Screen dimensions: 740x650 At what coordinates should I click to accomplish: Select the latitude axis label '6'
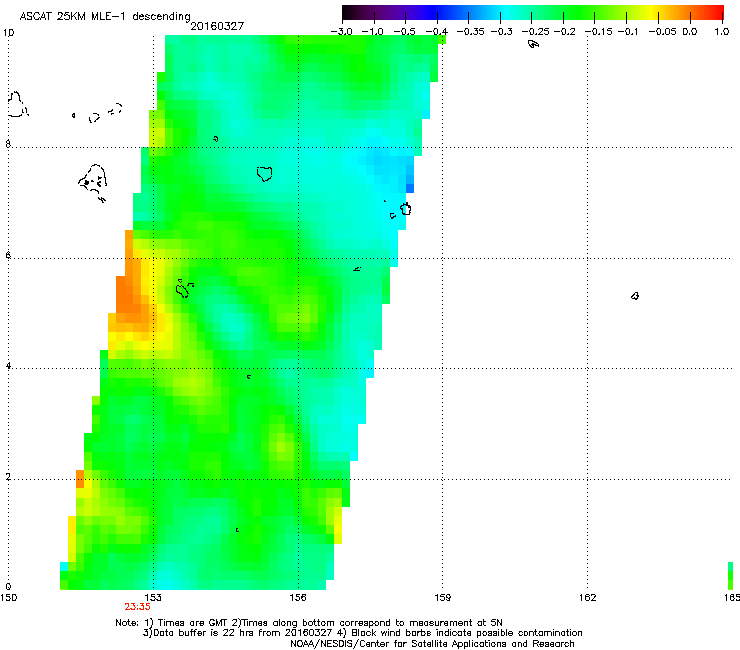(8, 255)
